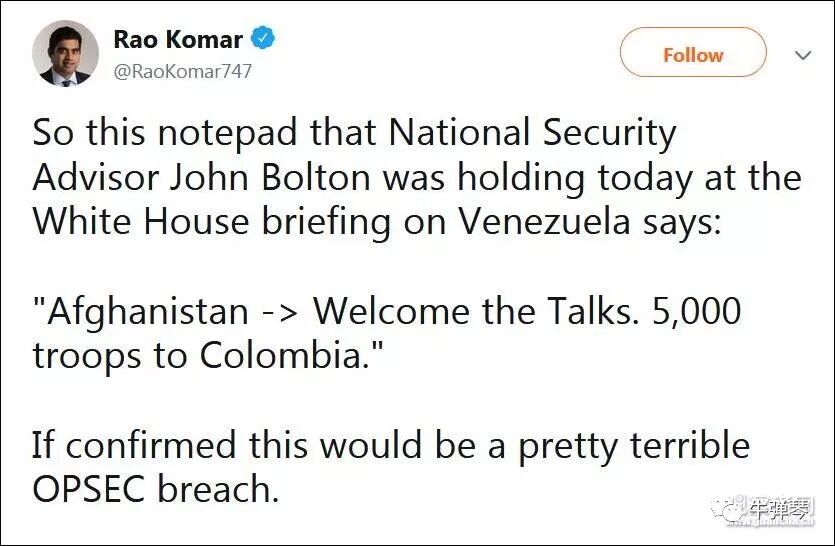Click the "->" arrow in the quoted note

[x=281, y=312]
